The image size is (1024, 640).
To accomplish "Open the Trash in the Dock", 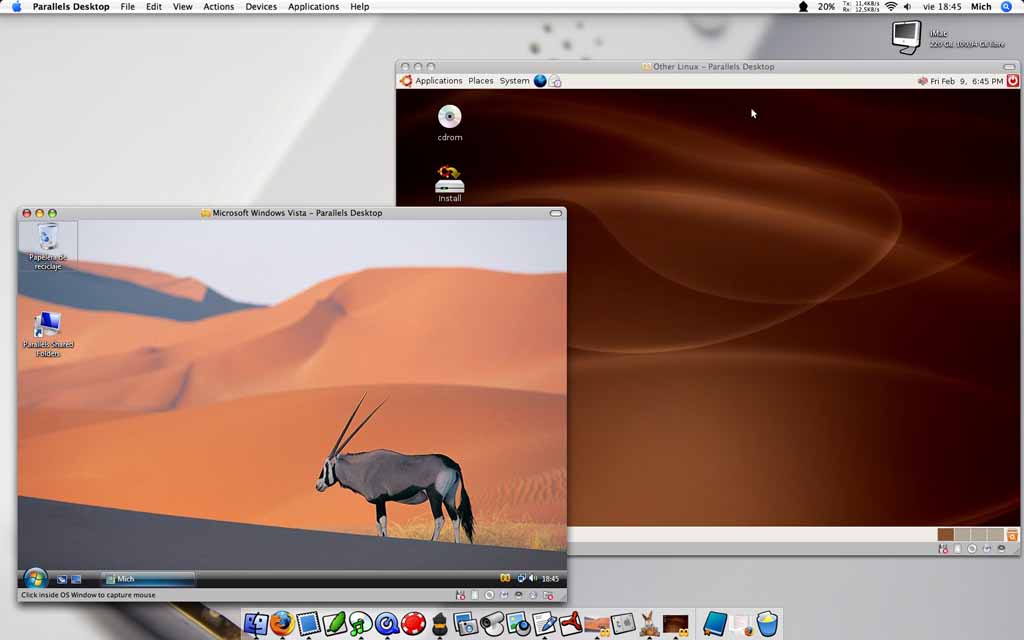I will pyautogui.click(x=767, y=624).
